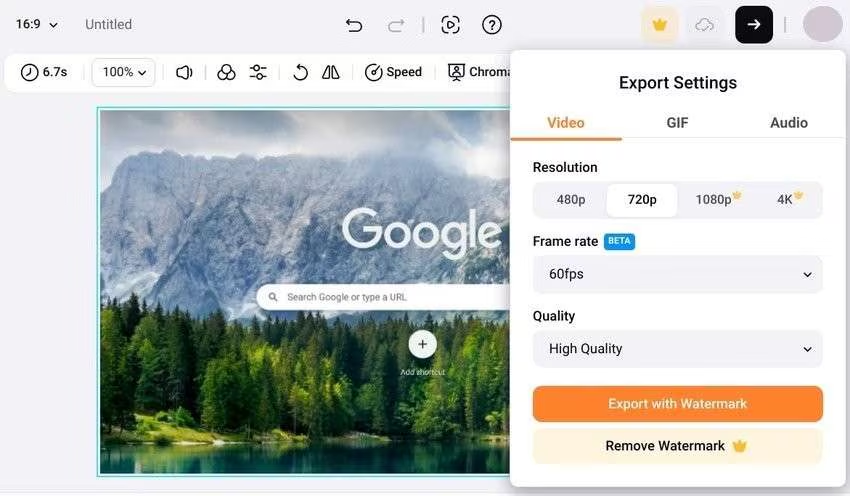Switch to the Video export tab
The width and height of the screenshot is (850, 496).
click(566, 123)
